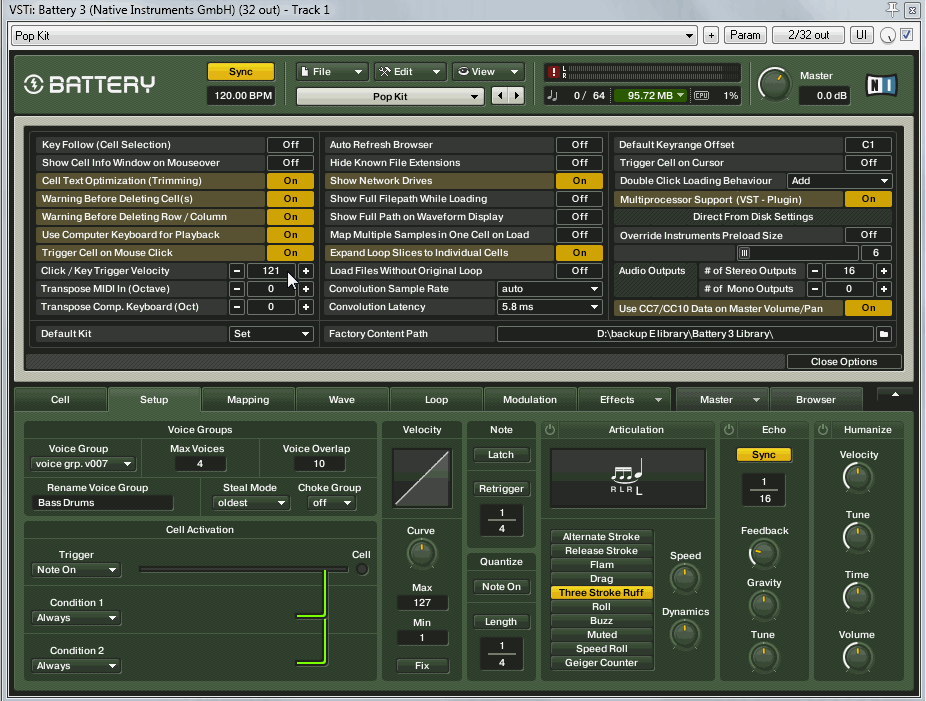Open Steal Mode dropdown
Viewport: 926px width, 701px height.
tap(251, 503)
